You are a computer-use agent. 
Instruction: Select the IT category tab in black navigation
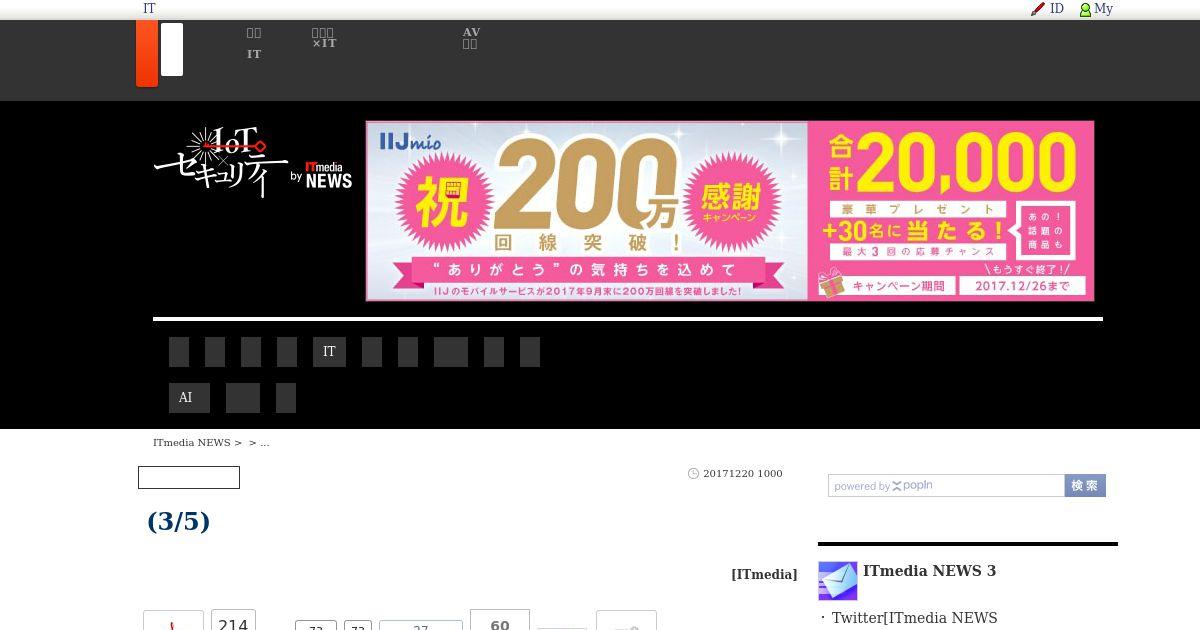(329, 352)
